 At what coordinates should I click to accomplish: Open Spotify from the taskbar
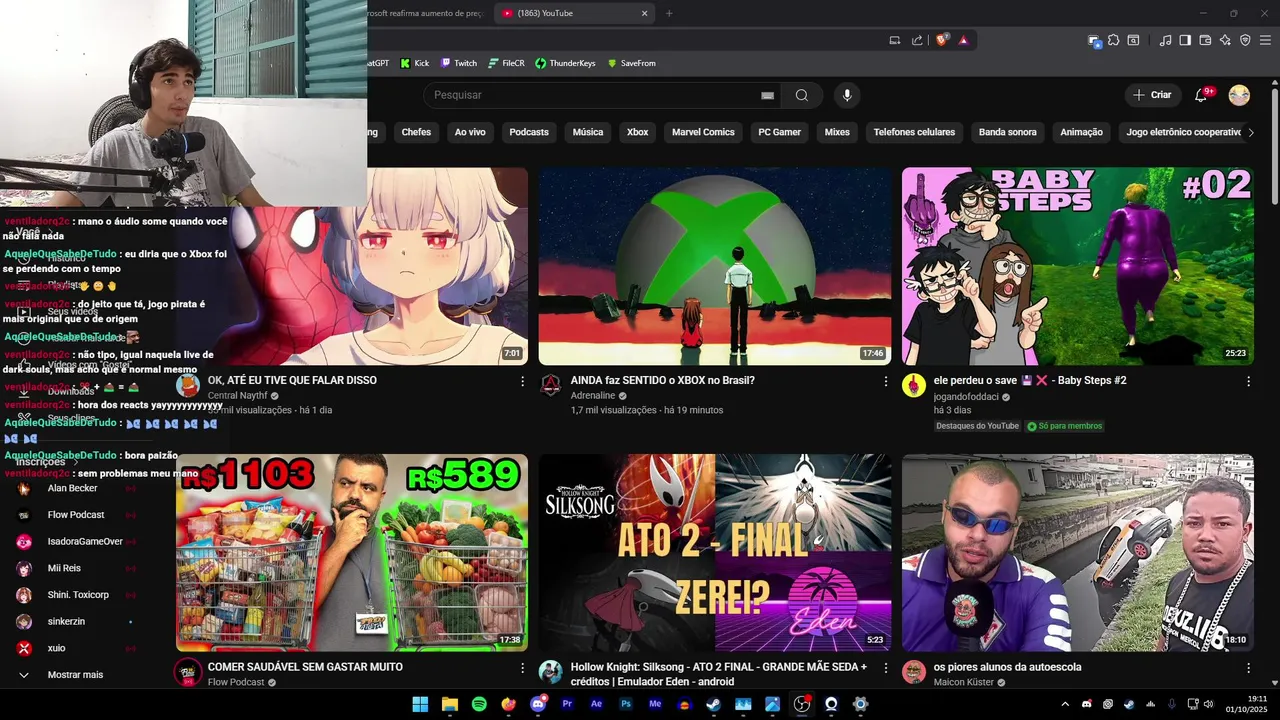[479, 704]
